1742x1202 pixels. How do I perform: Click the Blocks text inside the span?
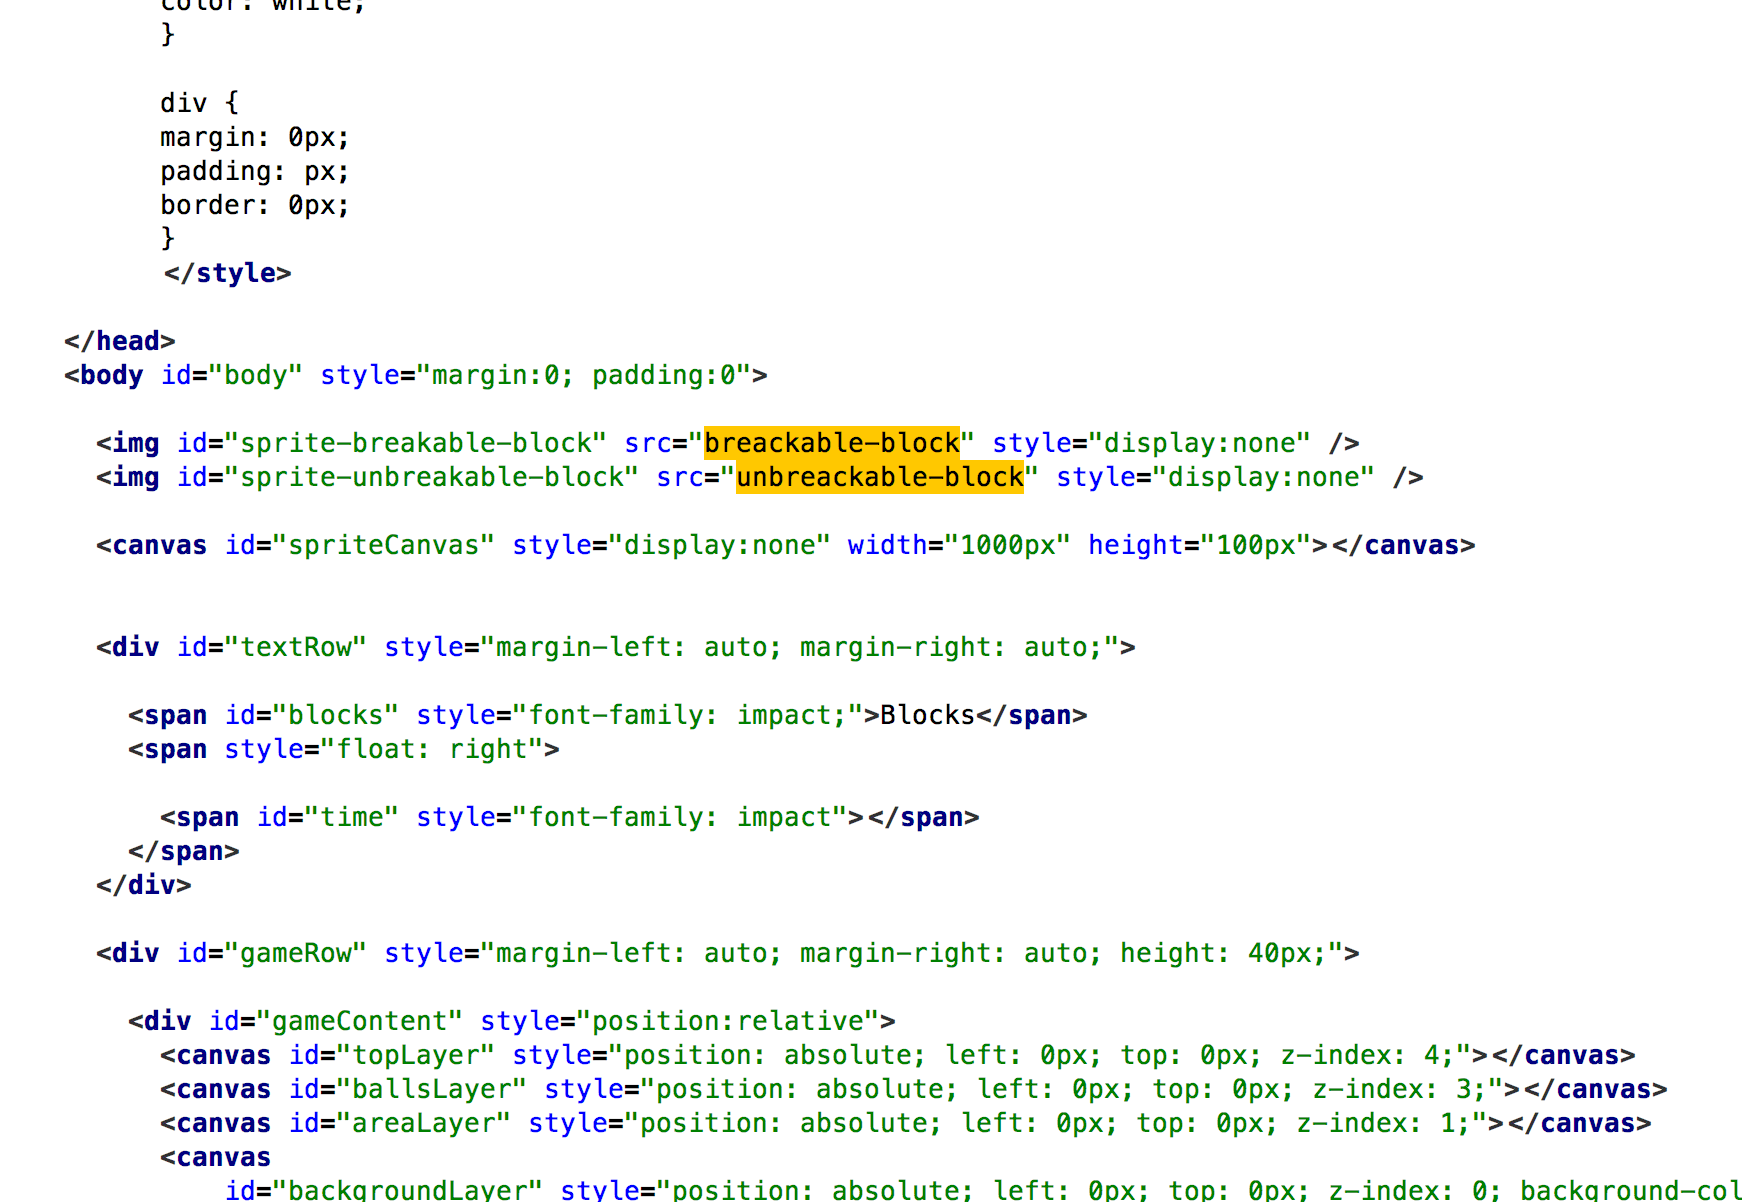click(927, 715)
